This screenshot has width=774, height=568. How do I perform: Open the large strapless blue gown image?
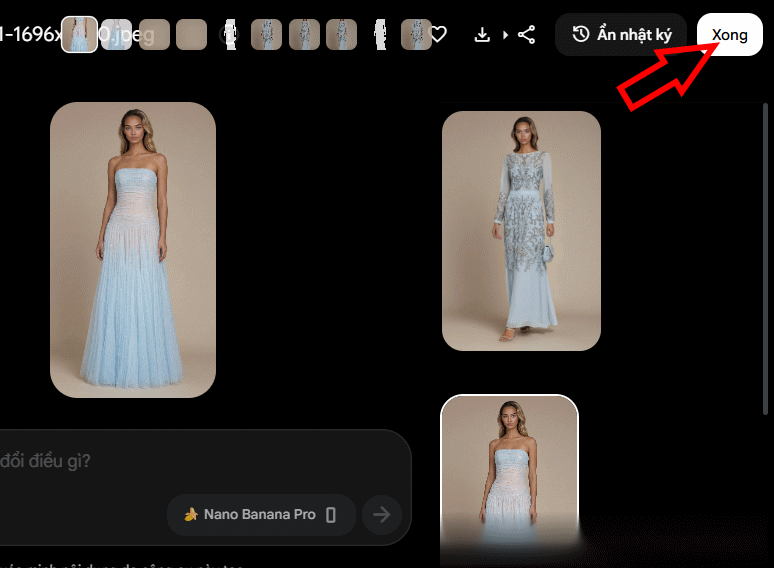133,250
